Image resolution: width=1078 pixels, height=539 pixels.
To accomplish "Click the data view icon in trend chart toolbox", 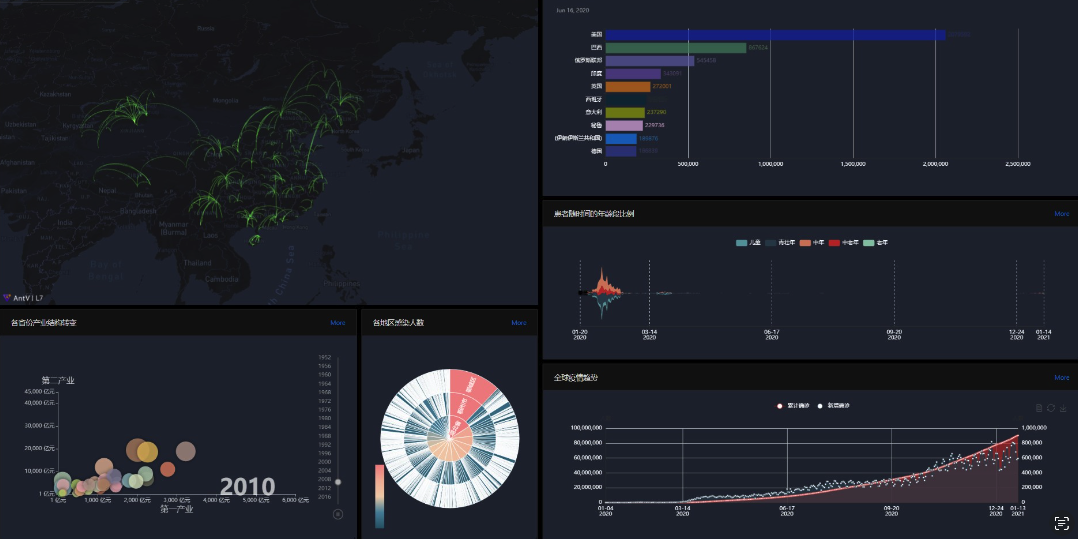I will (1038, 408).
